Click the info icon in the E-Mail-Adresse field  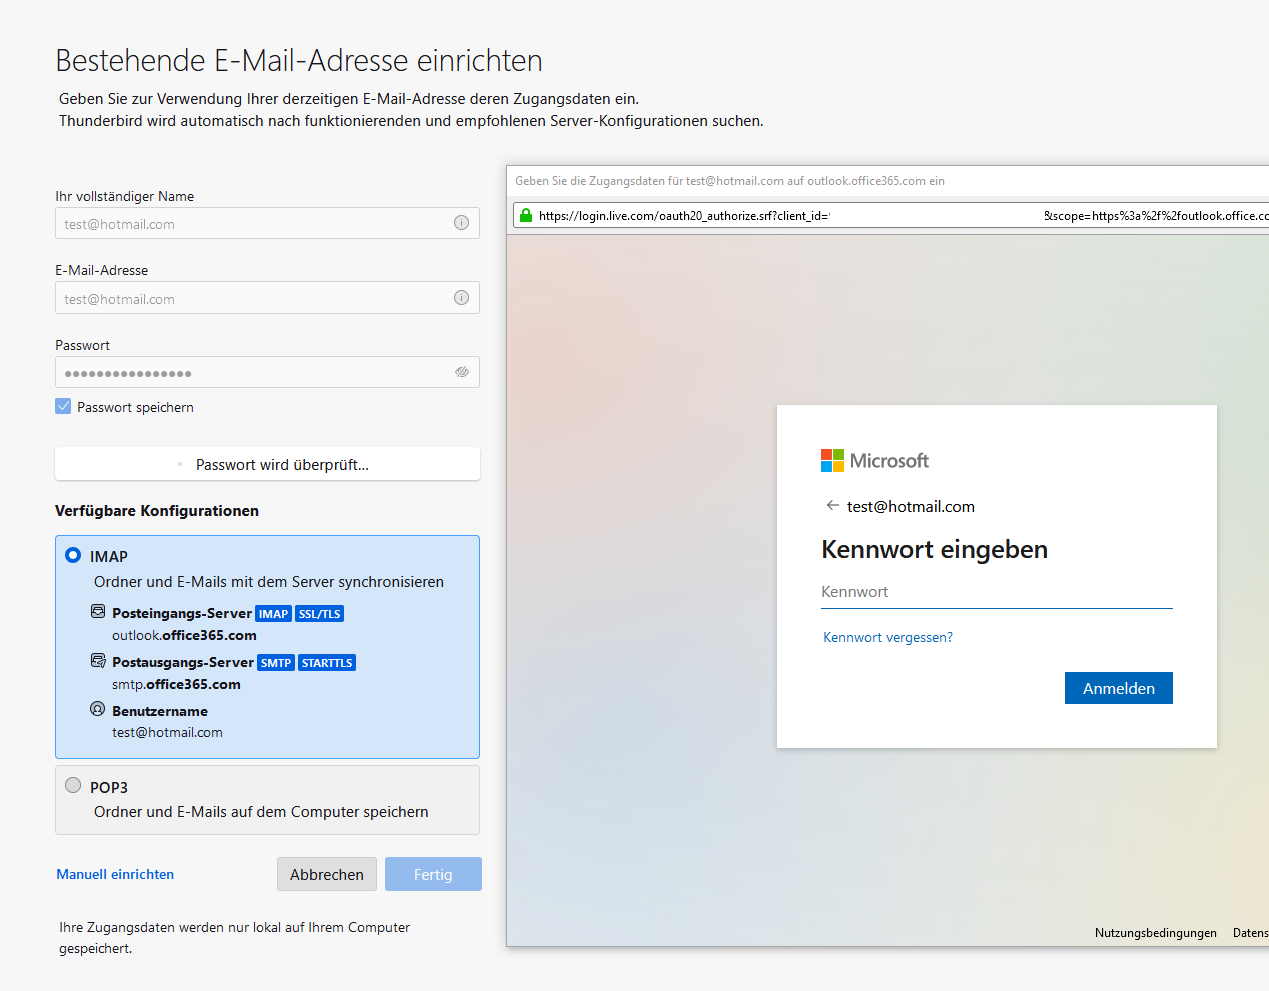(461, 297)
